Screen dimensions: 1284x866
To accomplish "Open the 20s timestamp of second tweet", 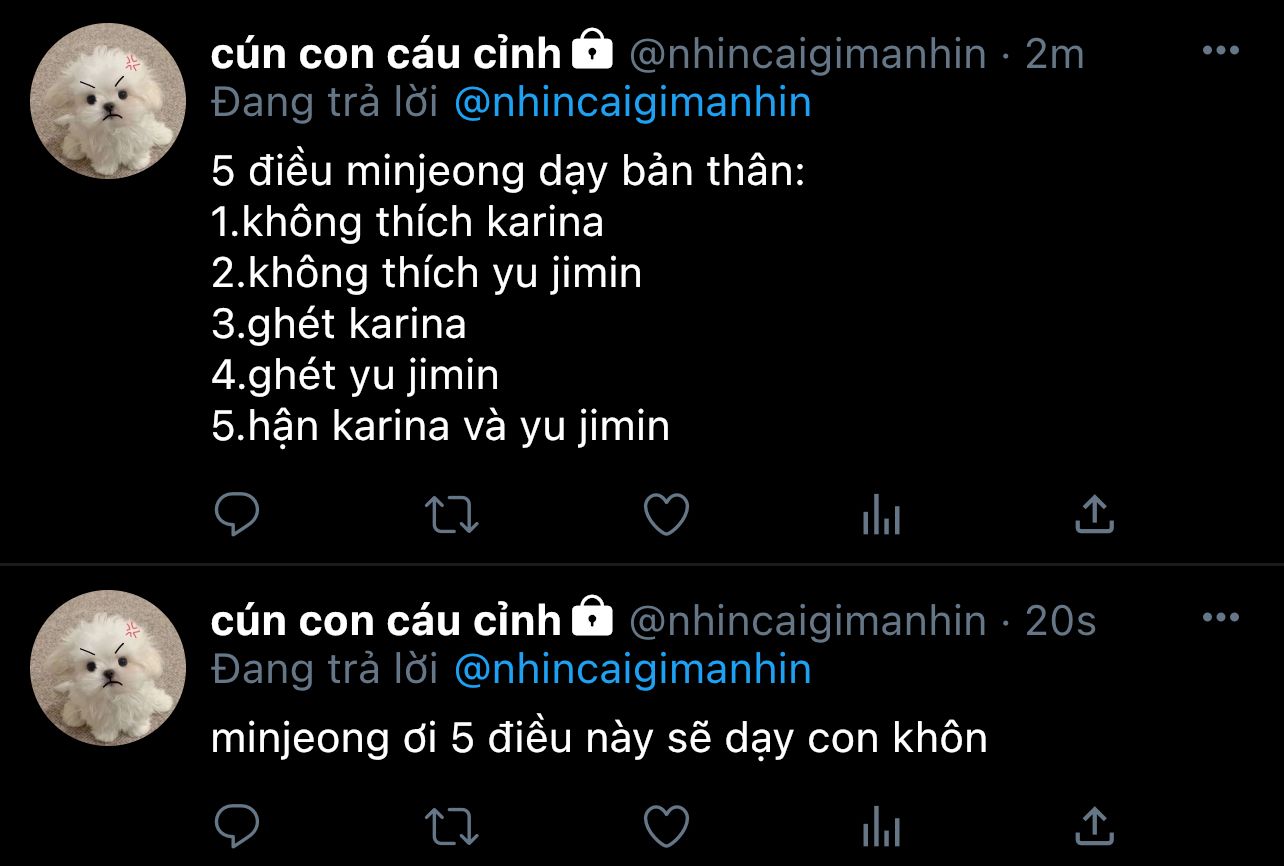I will click(1061, 621).
